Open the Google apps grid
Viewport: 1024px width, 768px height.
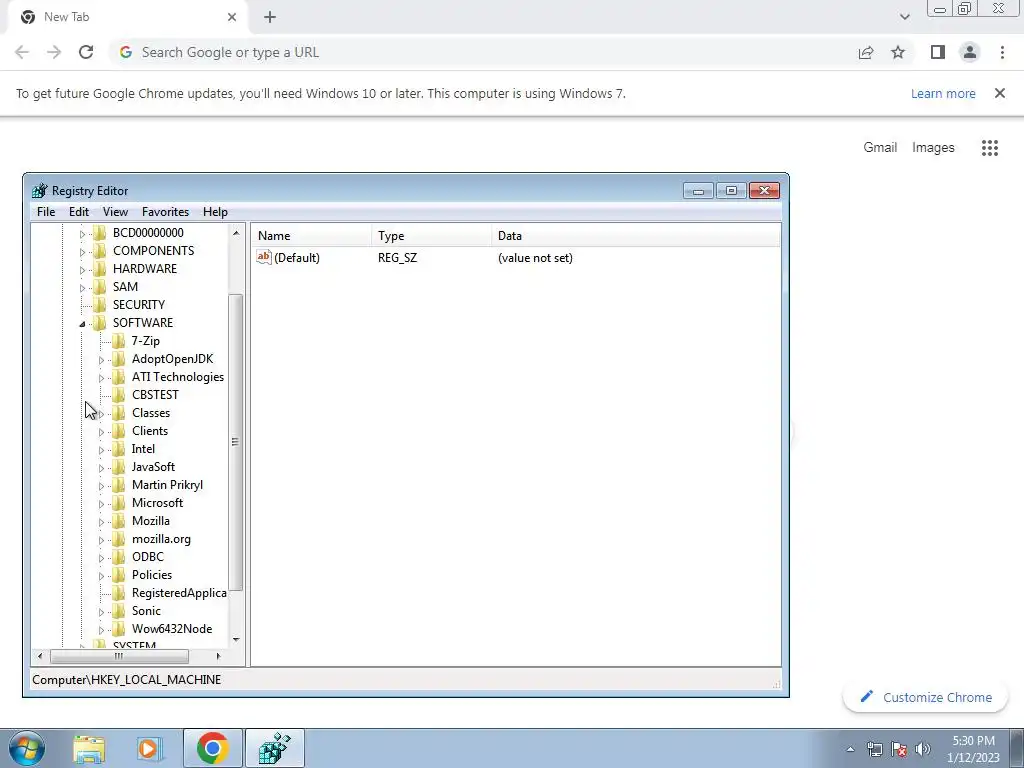990,148
